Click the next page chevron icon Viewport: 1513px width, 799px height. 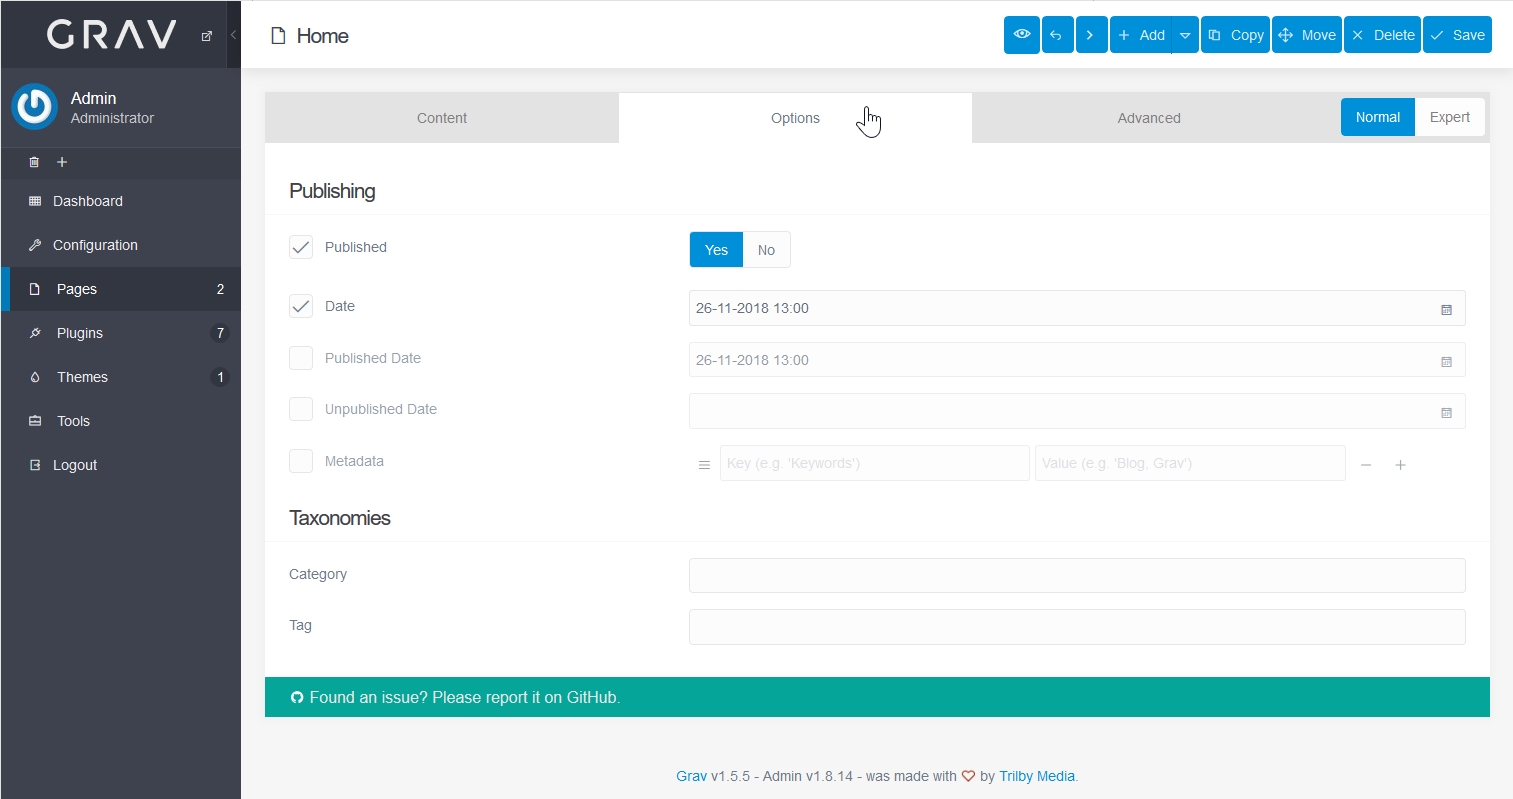point(1090,35)
